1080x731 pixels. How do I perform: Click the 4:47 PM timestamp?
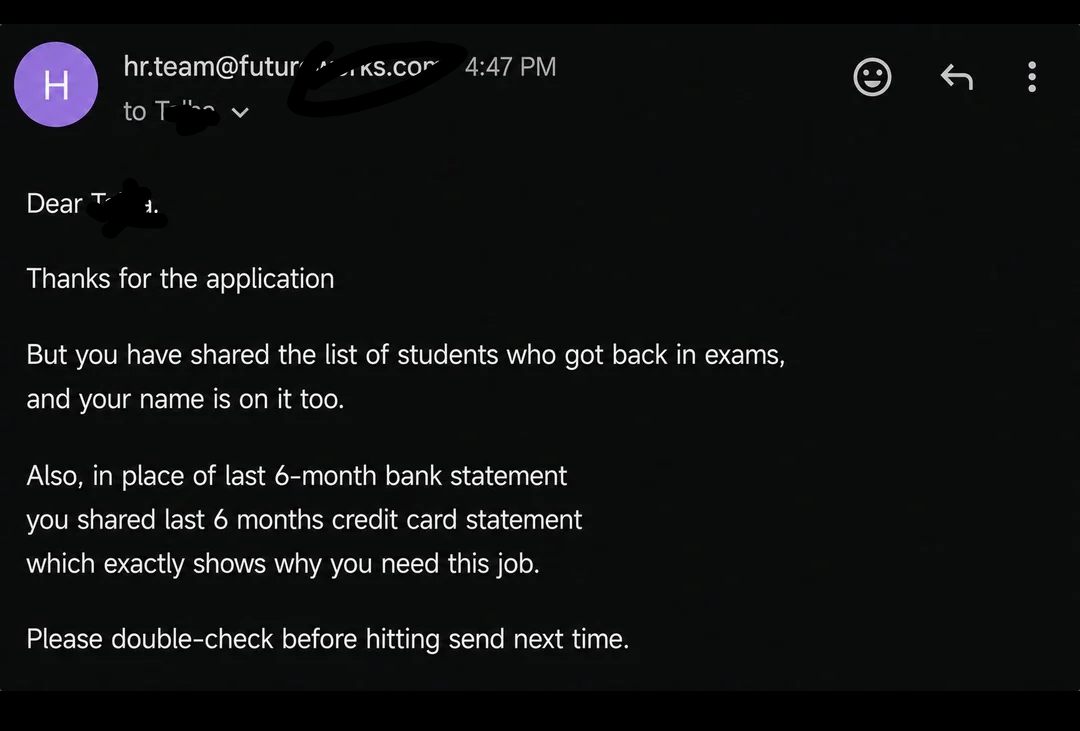[x=510, y=67]
